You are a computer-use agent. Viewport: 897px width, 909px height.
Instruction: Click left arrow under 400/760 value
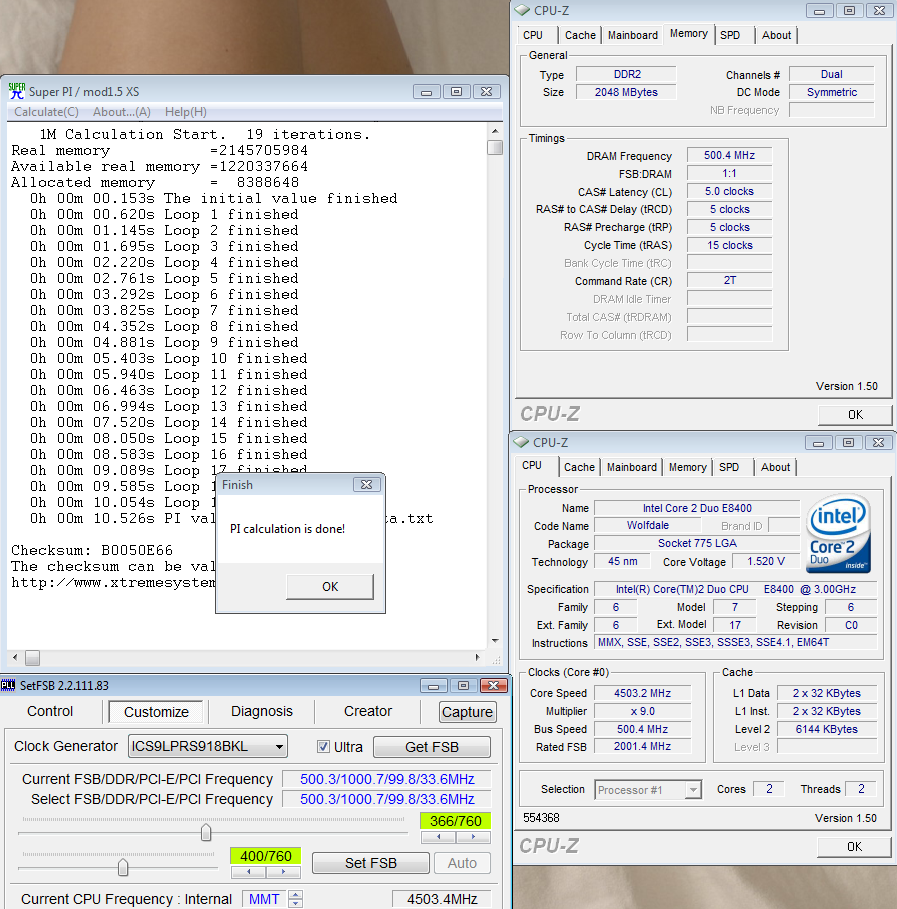(248, 872)
